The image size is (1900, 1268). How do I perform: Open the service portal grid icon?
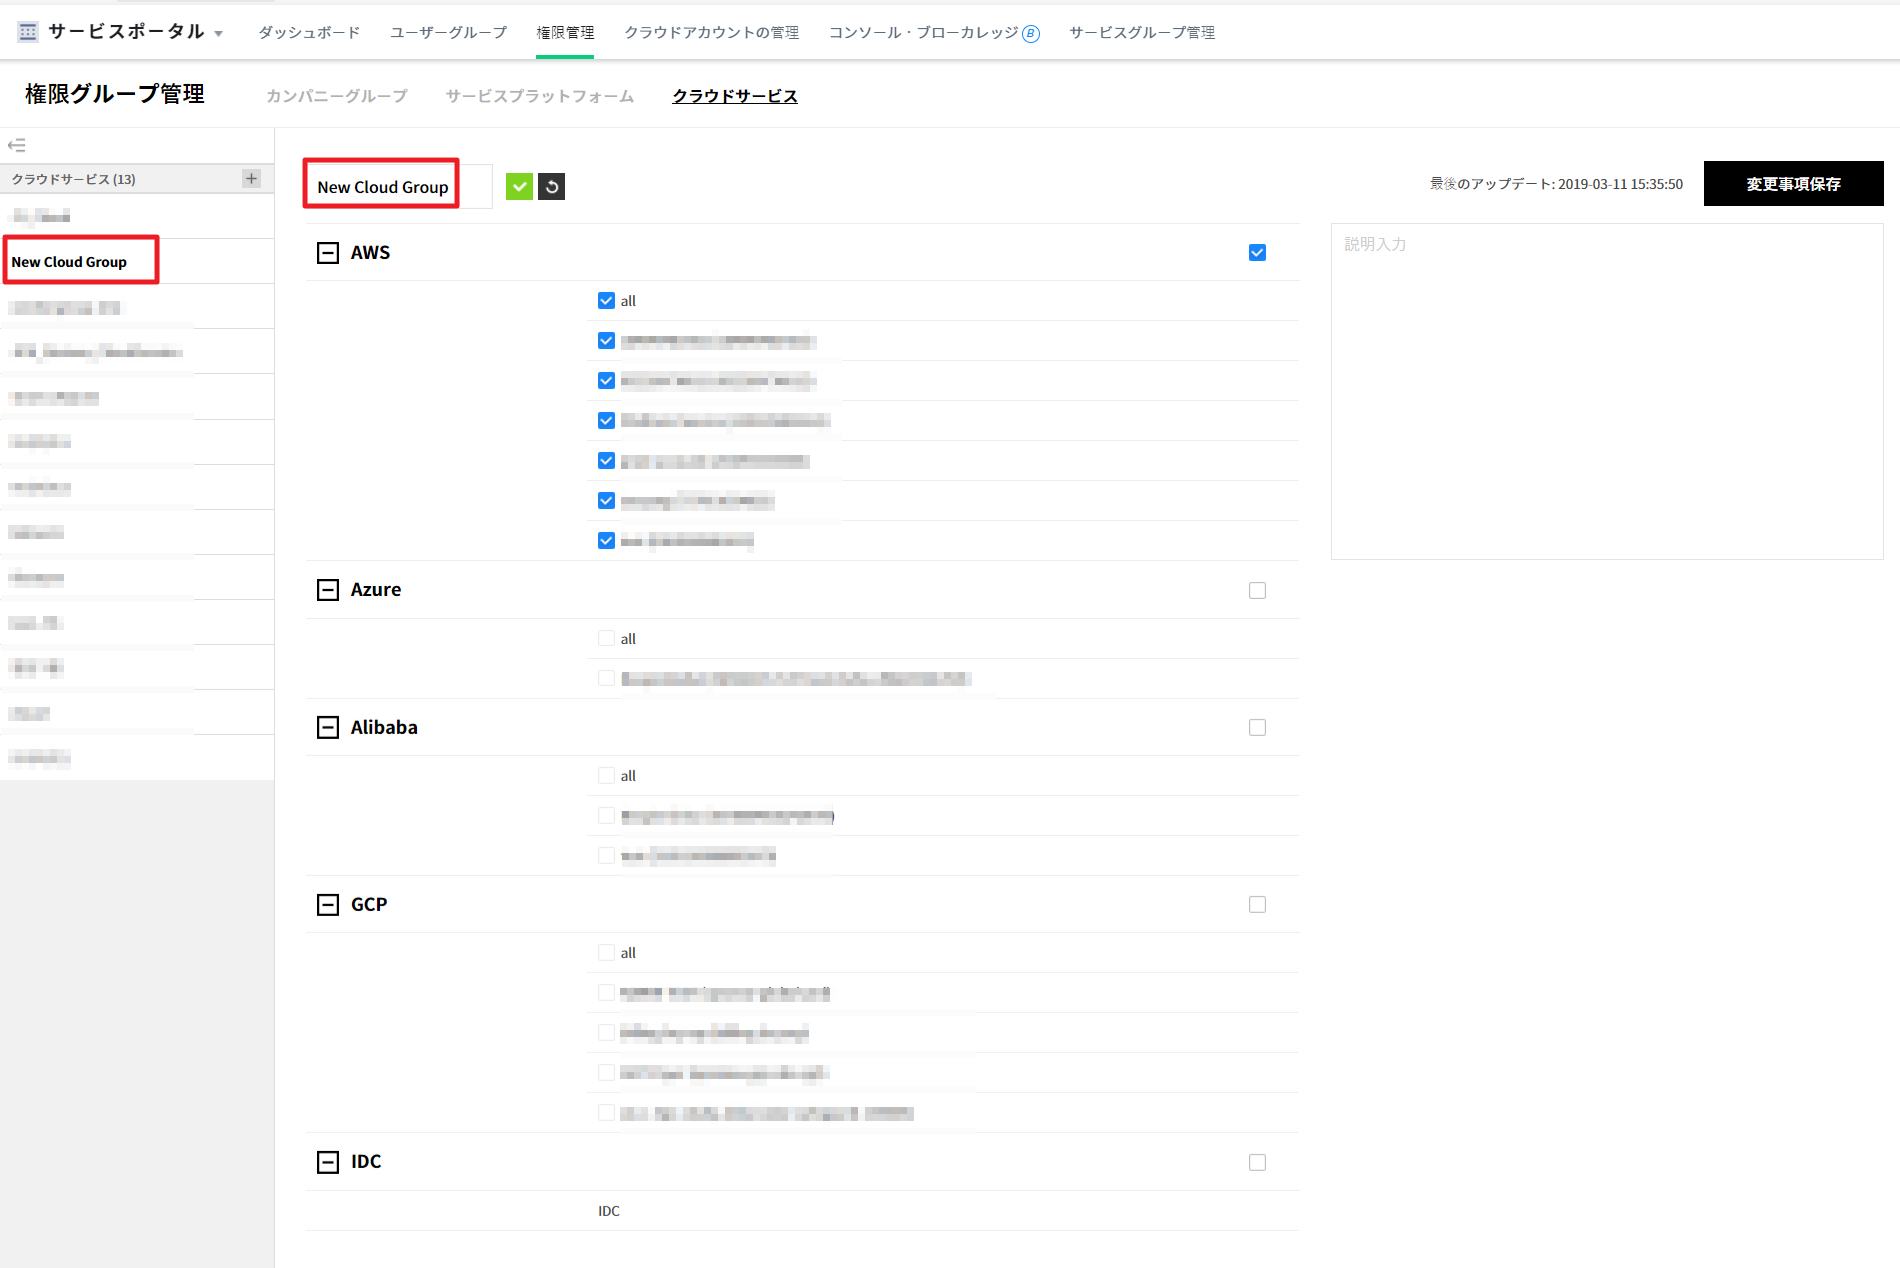pyautogui.click(x=28, y=32)
